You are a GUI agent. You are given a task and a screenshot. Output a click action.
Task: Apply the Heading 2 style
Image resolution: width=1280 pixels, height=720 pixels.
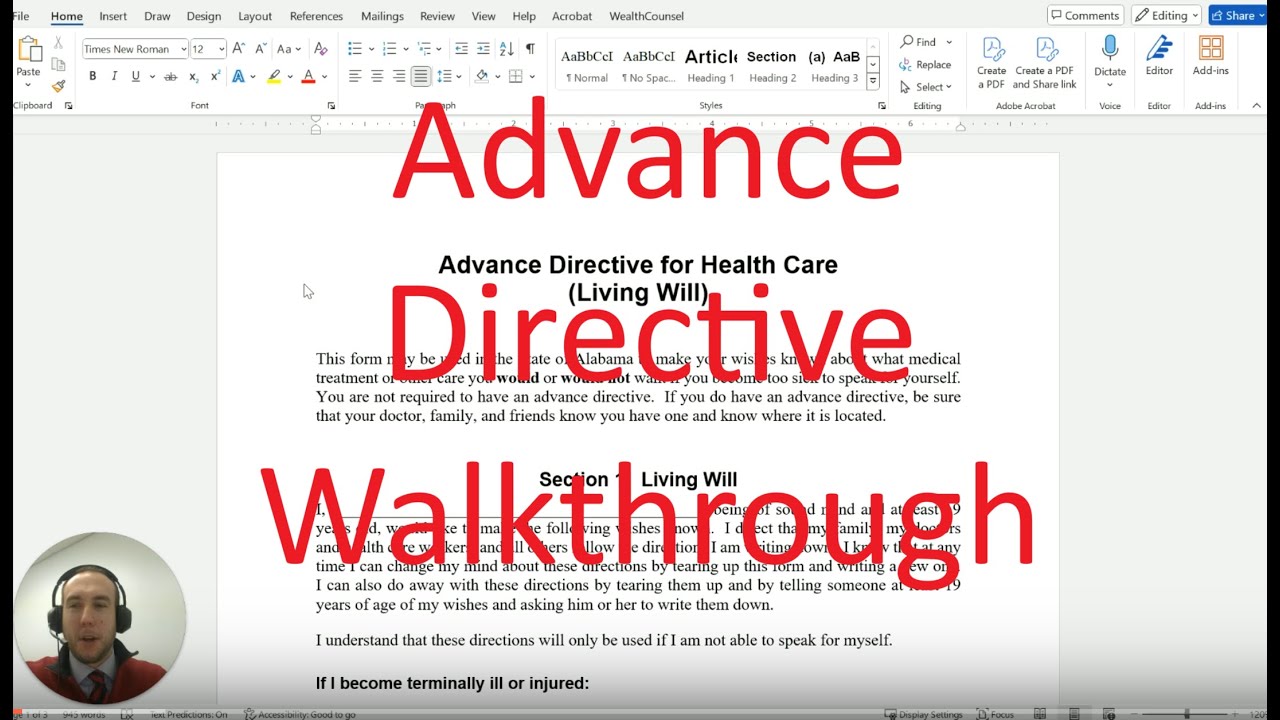pyautogui.click(x=772, y=65)
